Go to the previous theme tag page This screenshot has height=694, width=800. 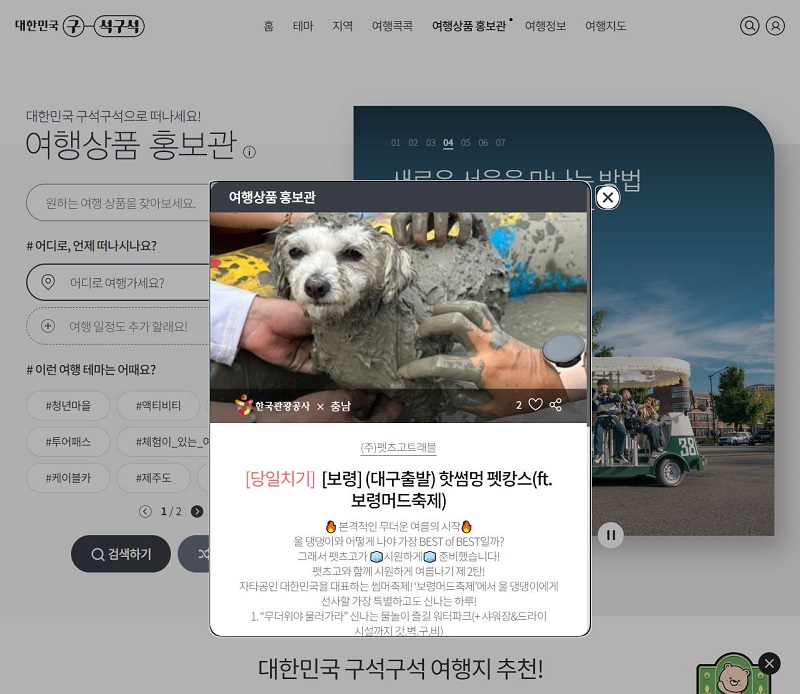[x=145, y=511]
